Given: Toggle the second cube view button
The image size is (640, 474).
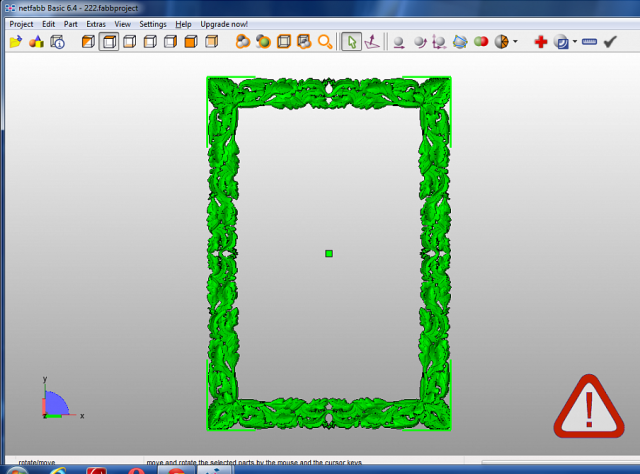Looking at the screenshot, I should pyautogui.click(x=109, y=42).
